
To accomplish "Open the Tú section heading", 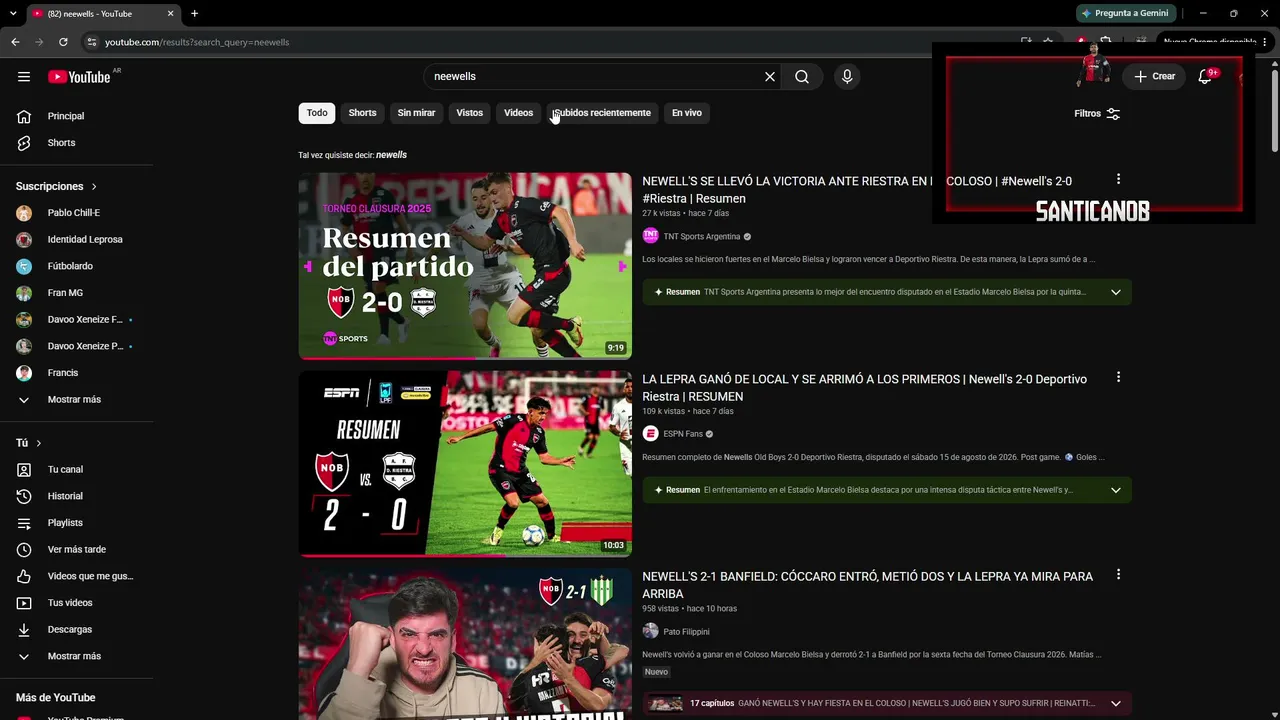I will coord(29,443).
